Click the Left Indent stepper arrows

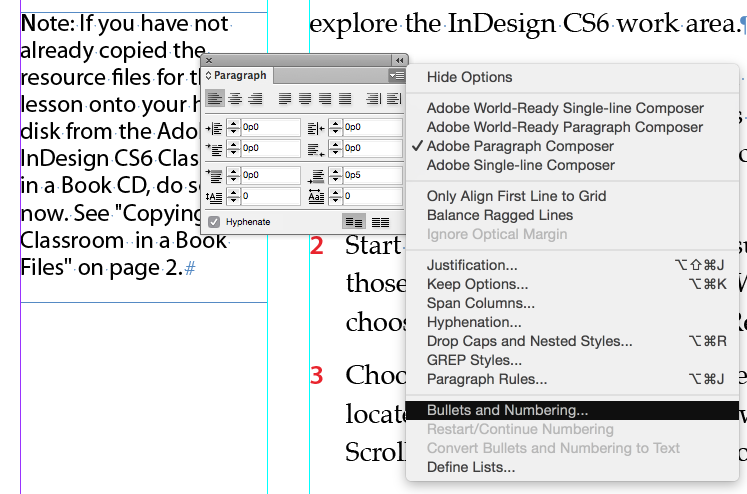click(233, 128)
